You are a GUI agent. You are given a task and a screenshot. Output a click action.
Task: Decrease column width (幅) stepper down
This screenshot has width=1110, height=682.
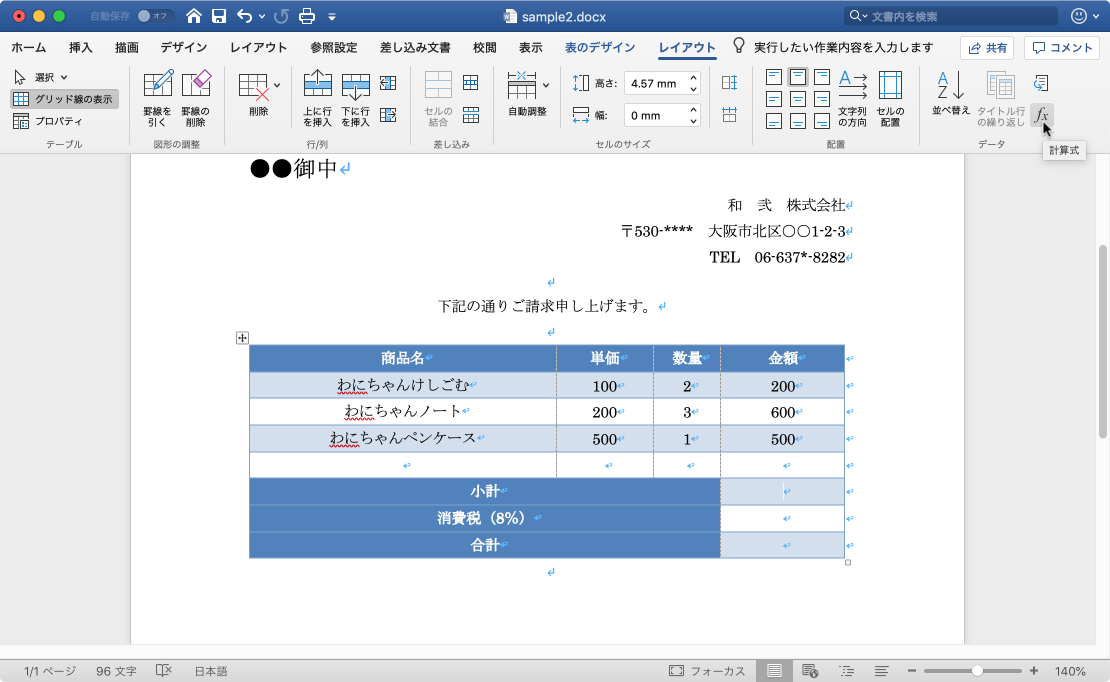[x=694, y=120]
